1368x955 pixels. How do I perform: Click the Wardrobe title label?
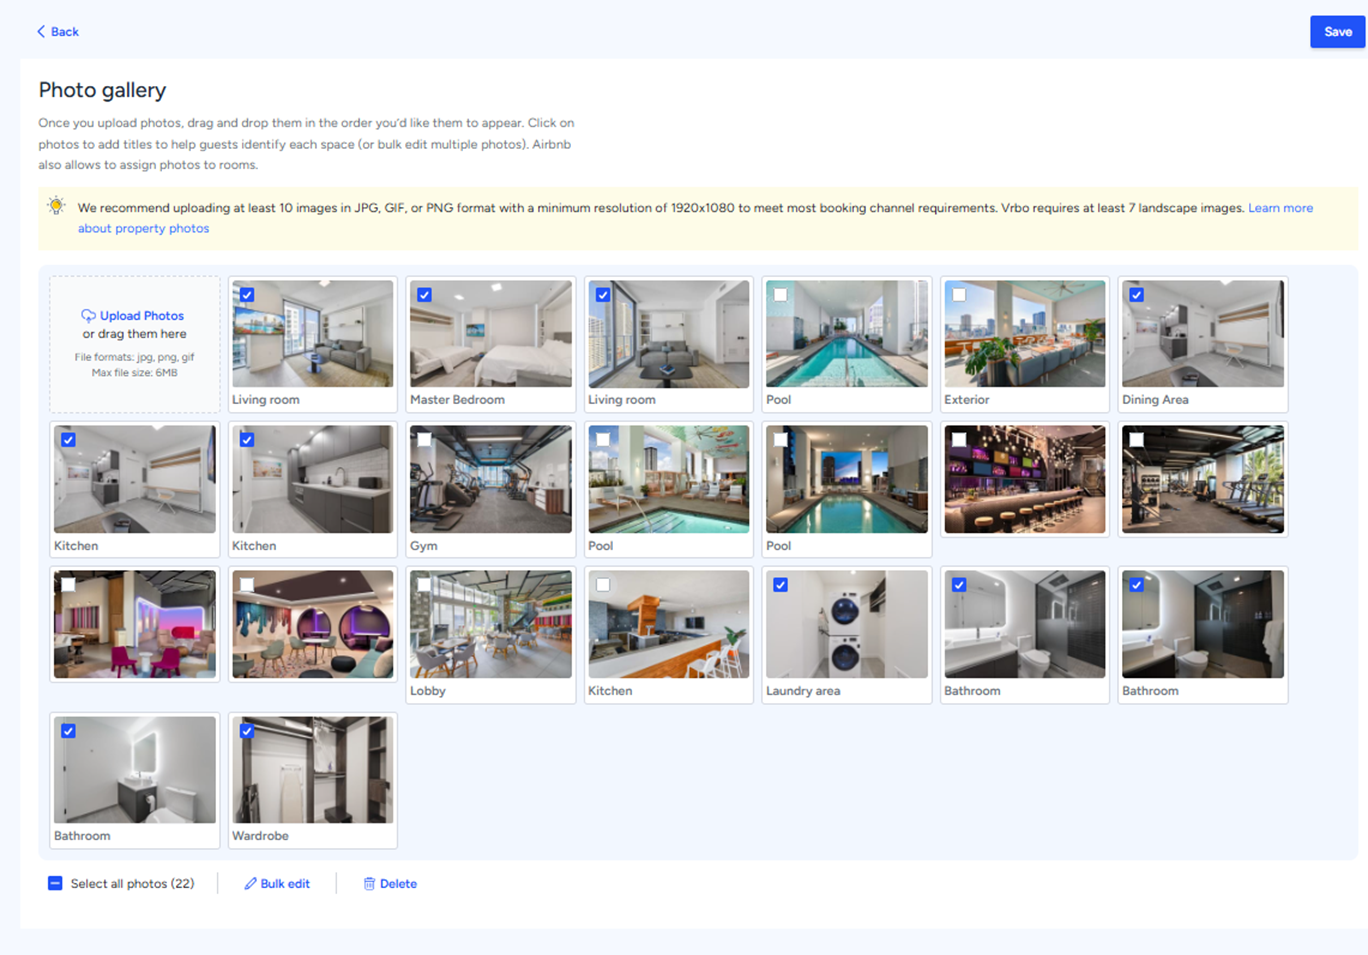[260, 836]
